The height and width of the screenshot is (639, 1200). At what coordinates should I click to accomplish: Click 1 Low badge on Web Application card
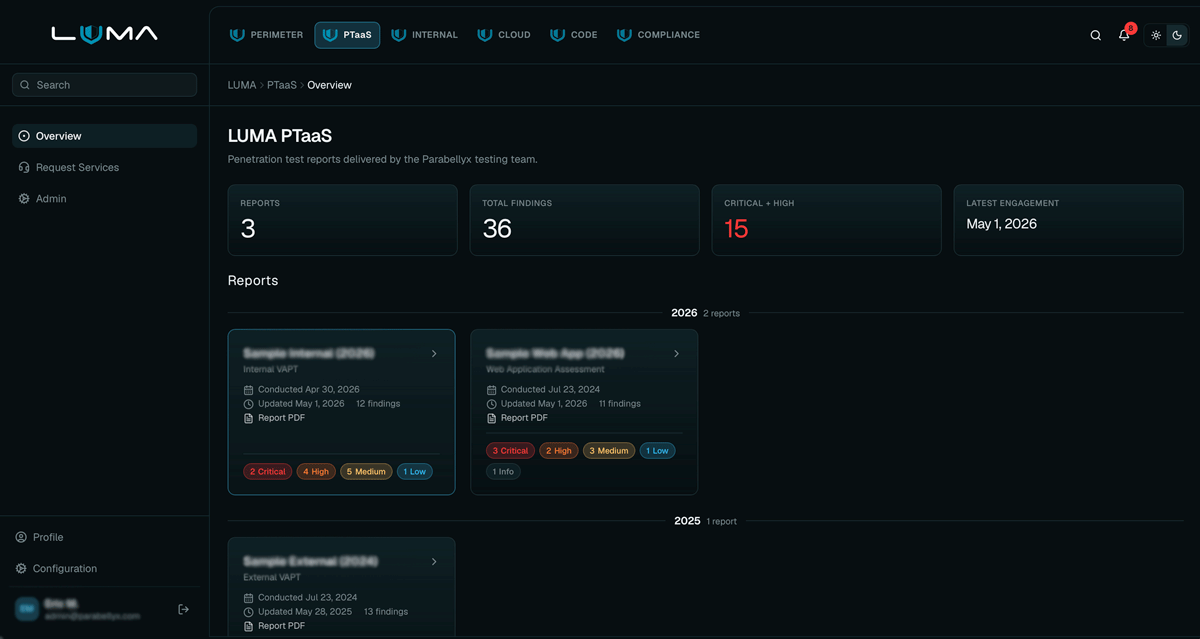tap(658, 450)
